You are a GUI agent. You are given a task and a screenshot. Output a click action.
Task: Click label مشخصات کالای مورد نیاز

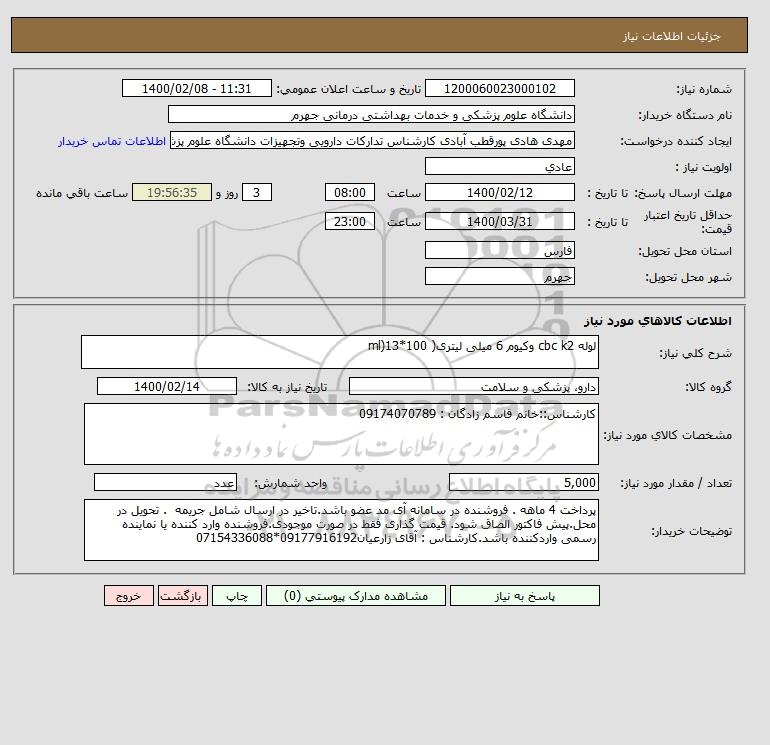667,435
